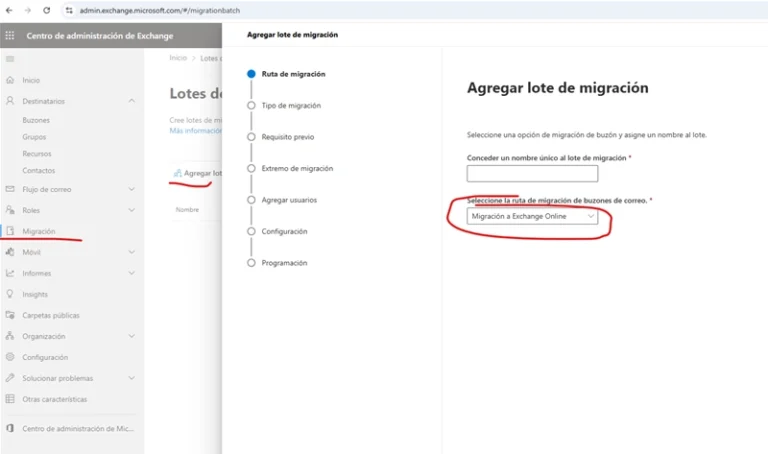Expand the Roles chevron
The height and width of the screenshot is (454, 768).
(131, 210)
